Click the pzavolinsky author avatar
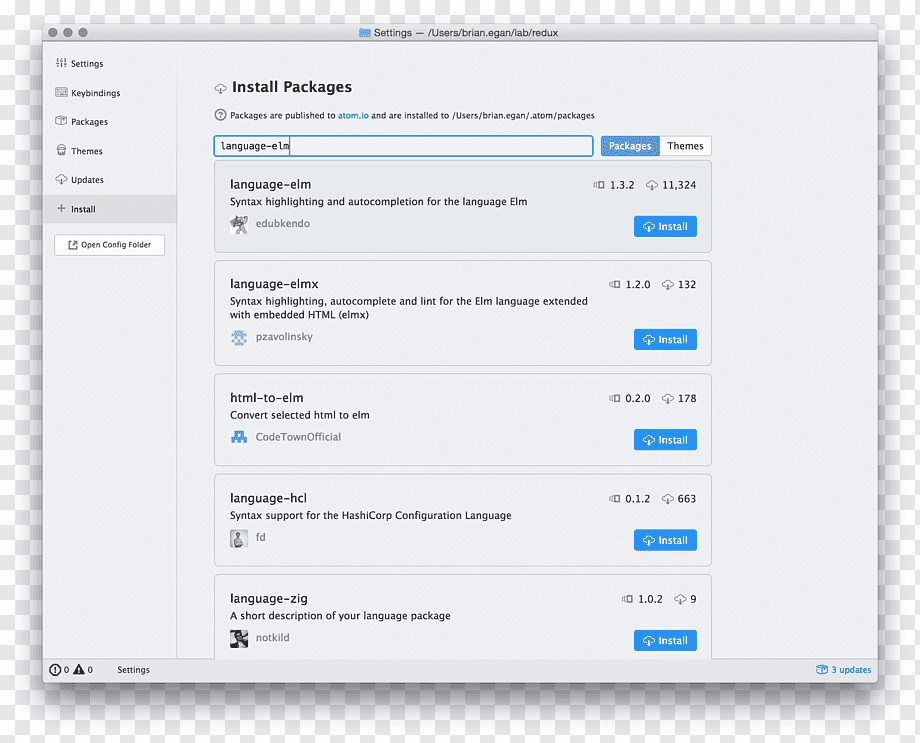The image size is (920, 743). point(239,337)
